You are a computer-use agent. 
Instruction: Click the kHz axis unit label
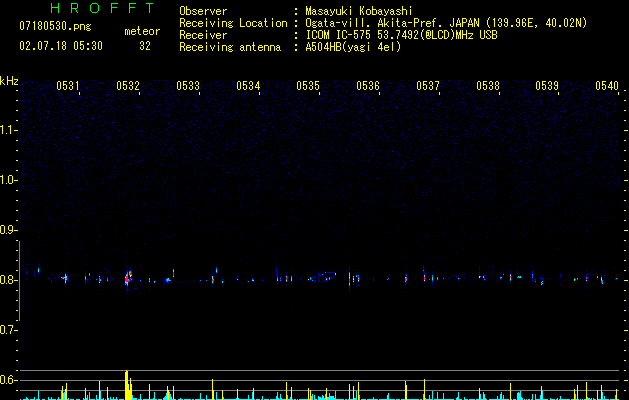click(x=9, y=81)
